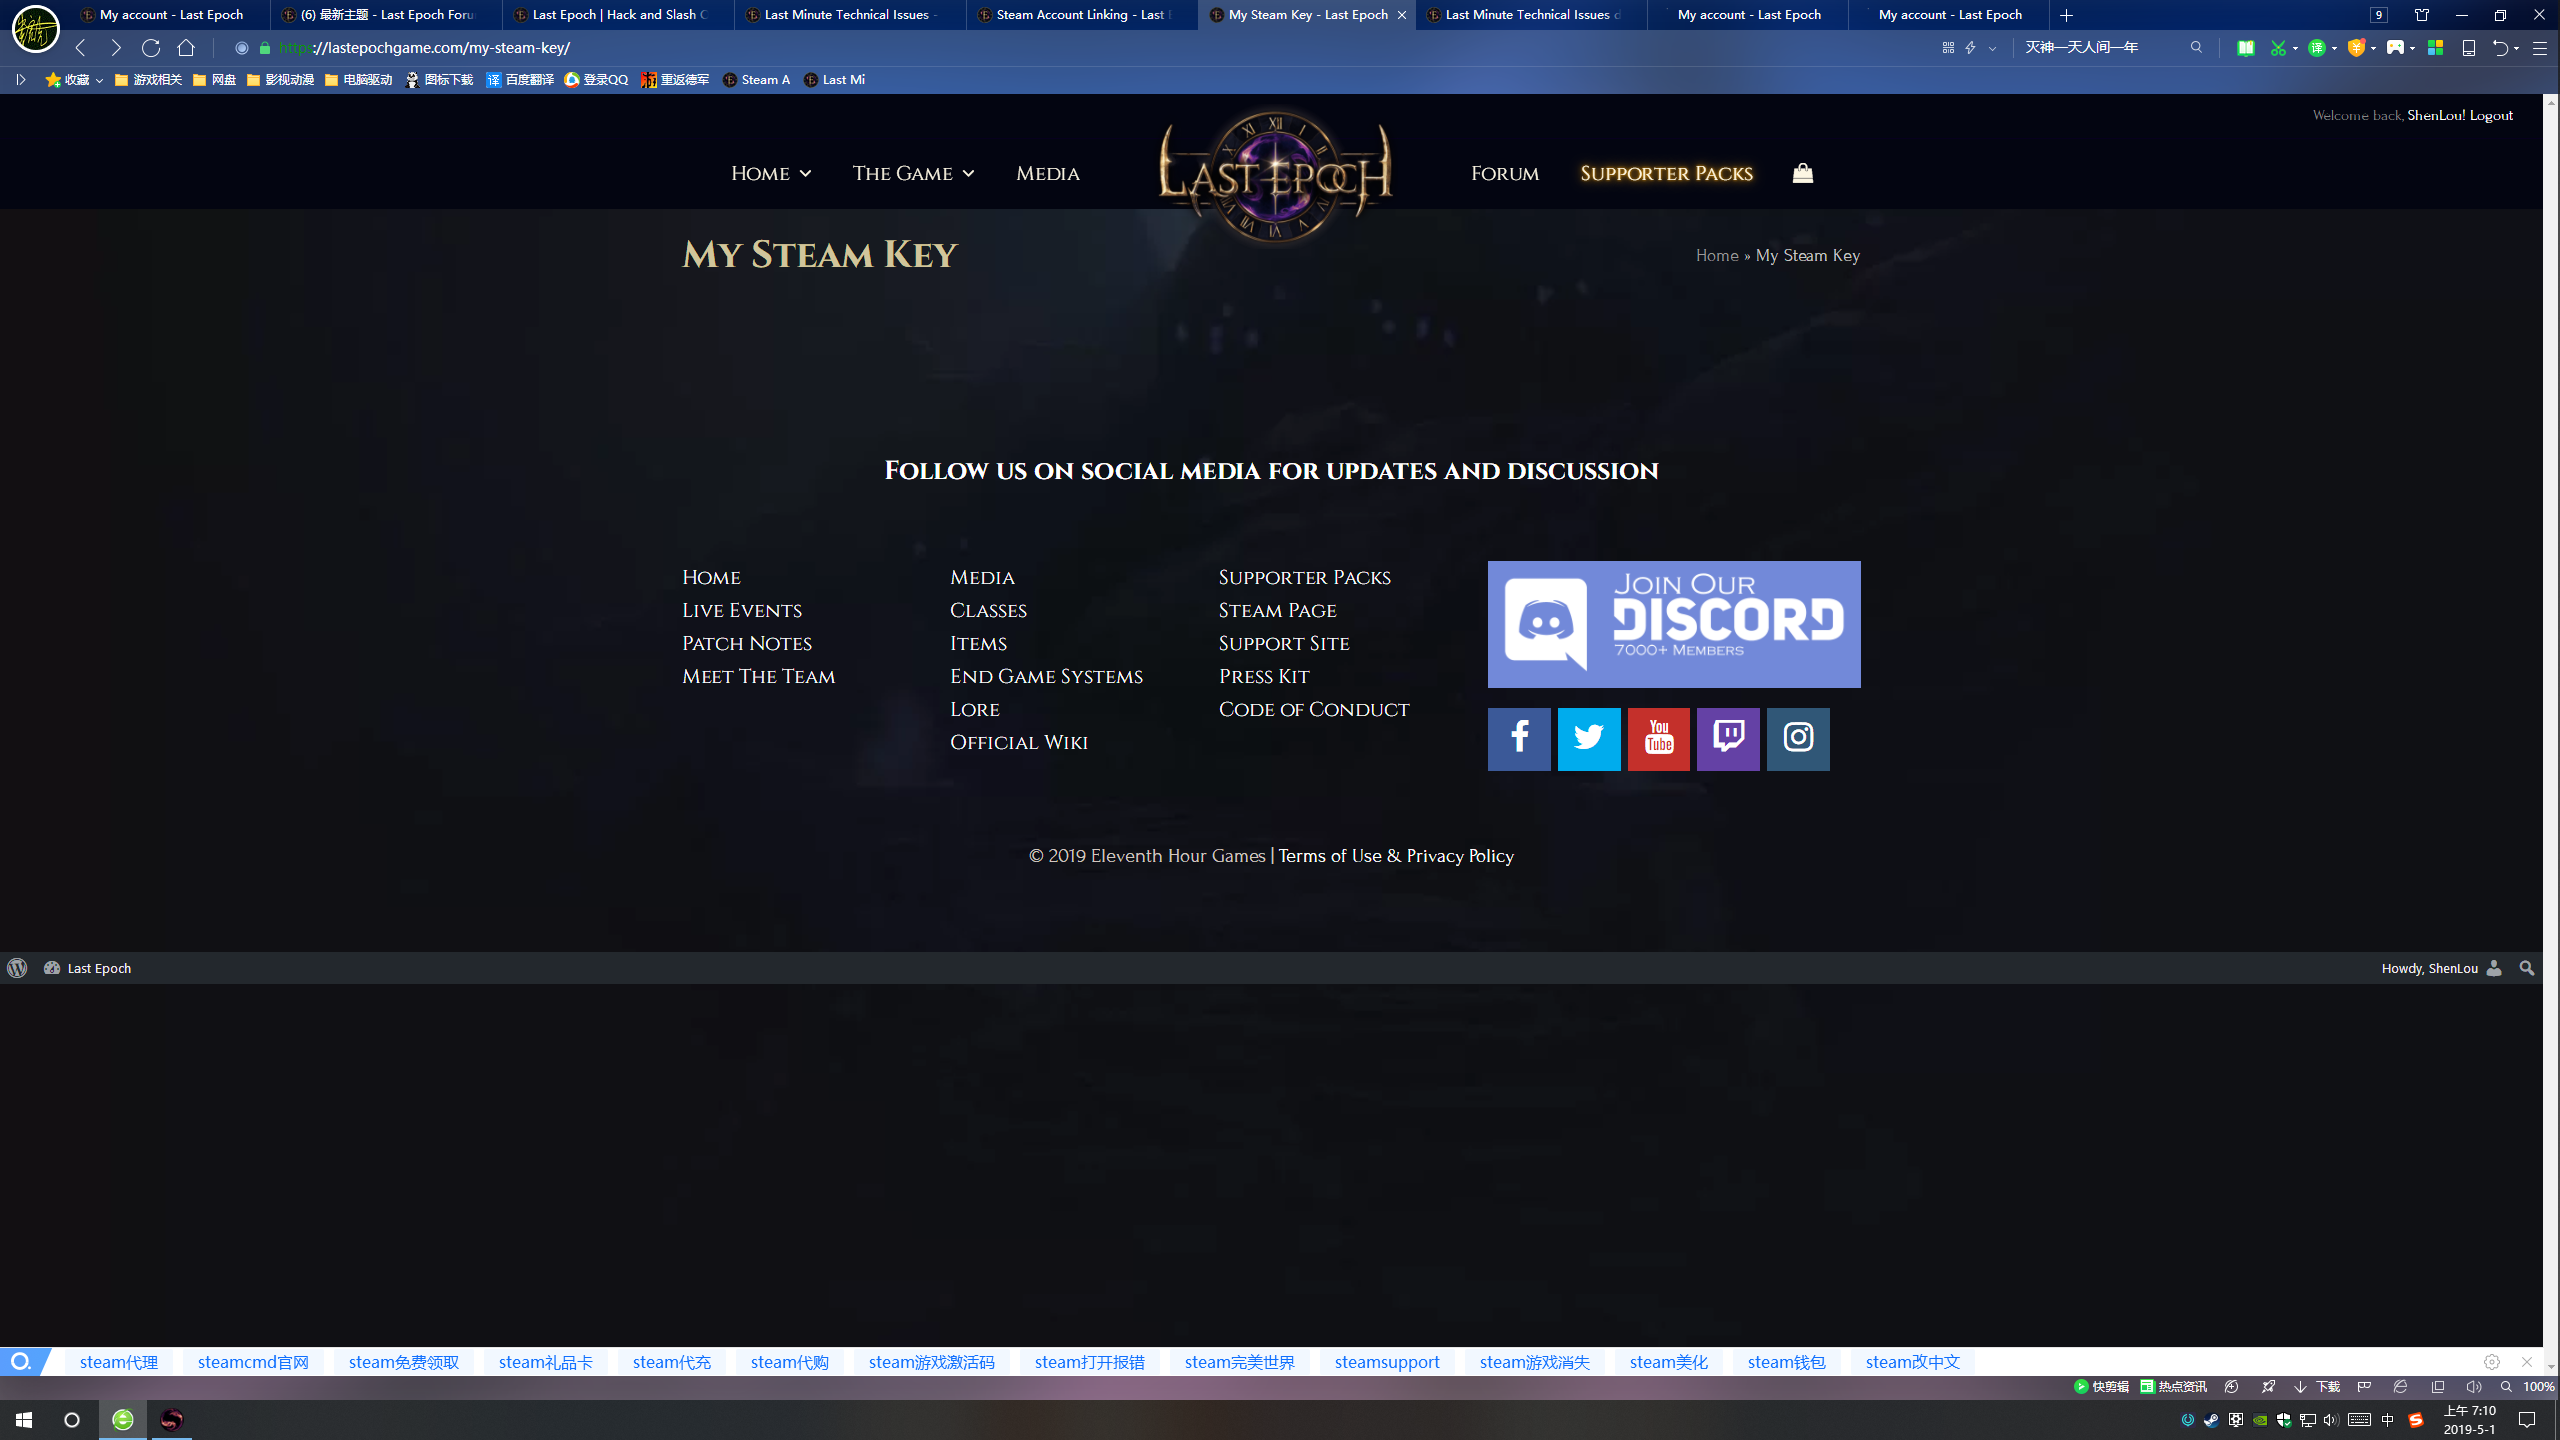Screen dimensions: 2560x1440
Task: Open Supporter Packs in the top navigation
Action: pos(1666,173)
